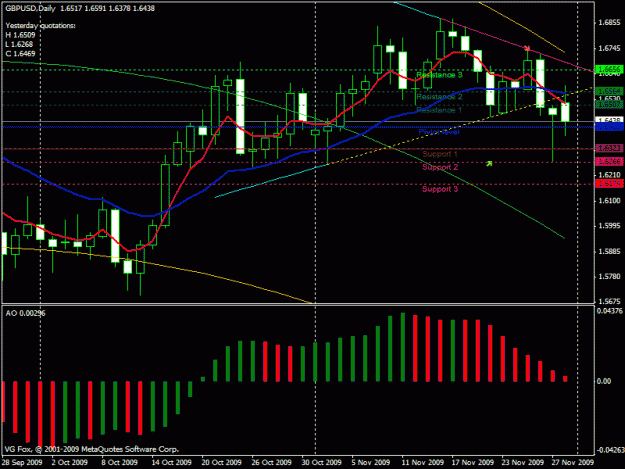This screenshot has width=625, height=469.
Task: Click the -0.04263 AO scale value
Action: pos(610,450)
